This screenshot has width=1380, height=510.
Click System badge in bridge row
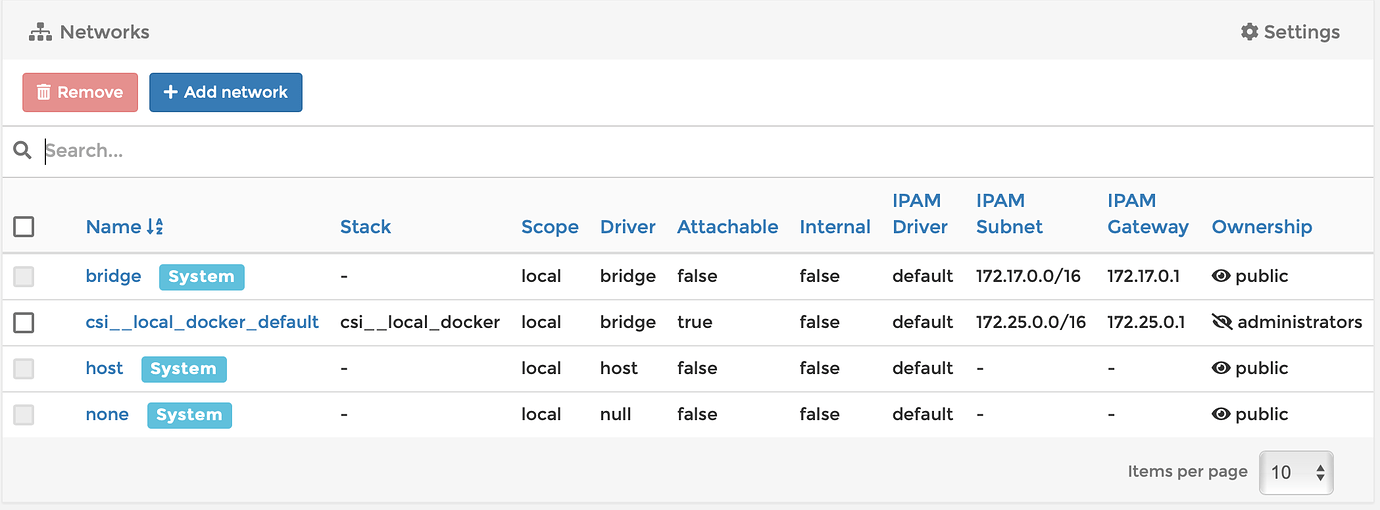[x=201, y=277]
